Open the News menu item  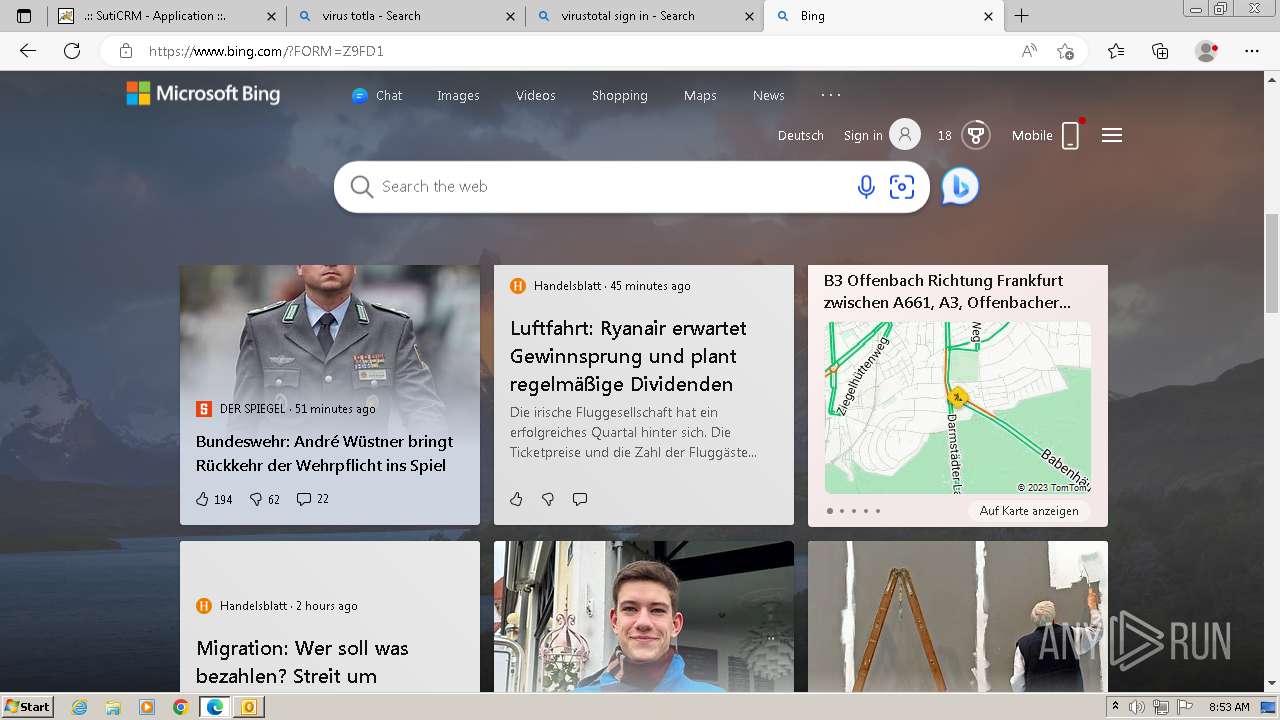tap(769, 95)
